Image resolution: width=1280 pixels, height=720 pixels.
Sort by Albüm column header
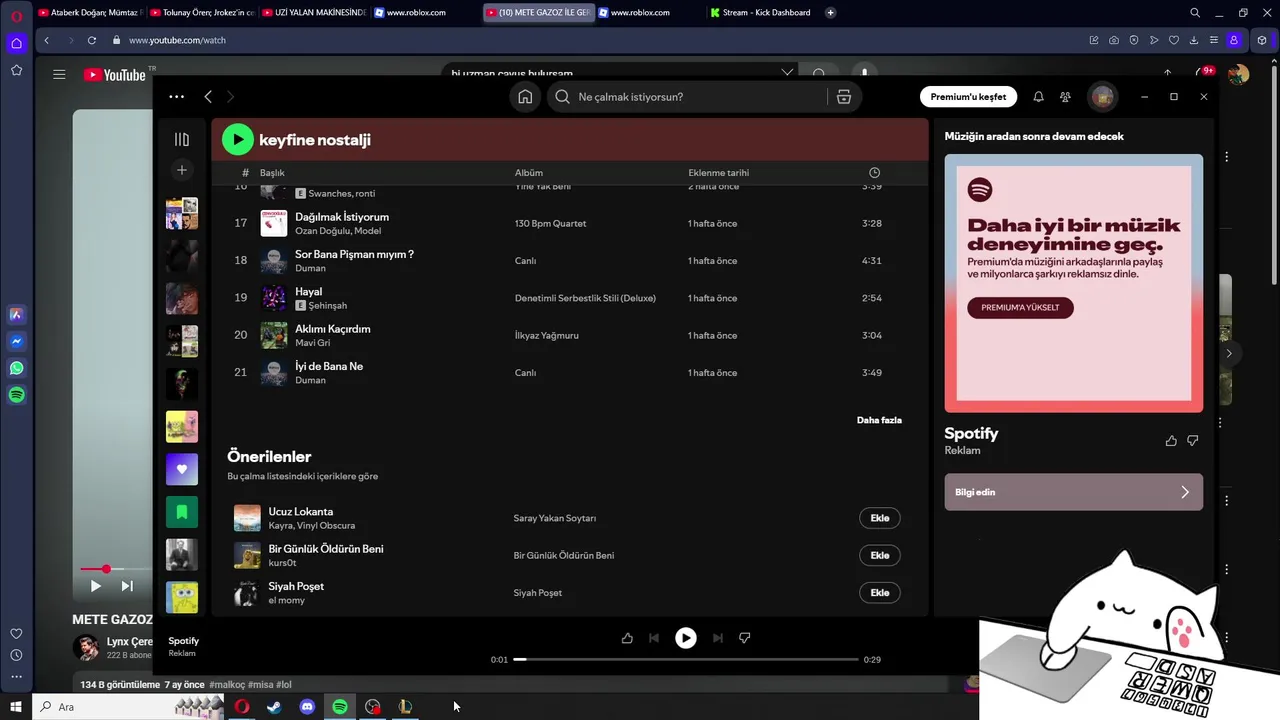(529, 173)
